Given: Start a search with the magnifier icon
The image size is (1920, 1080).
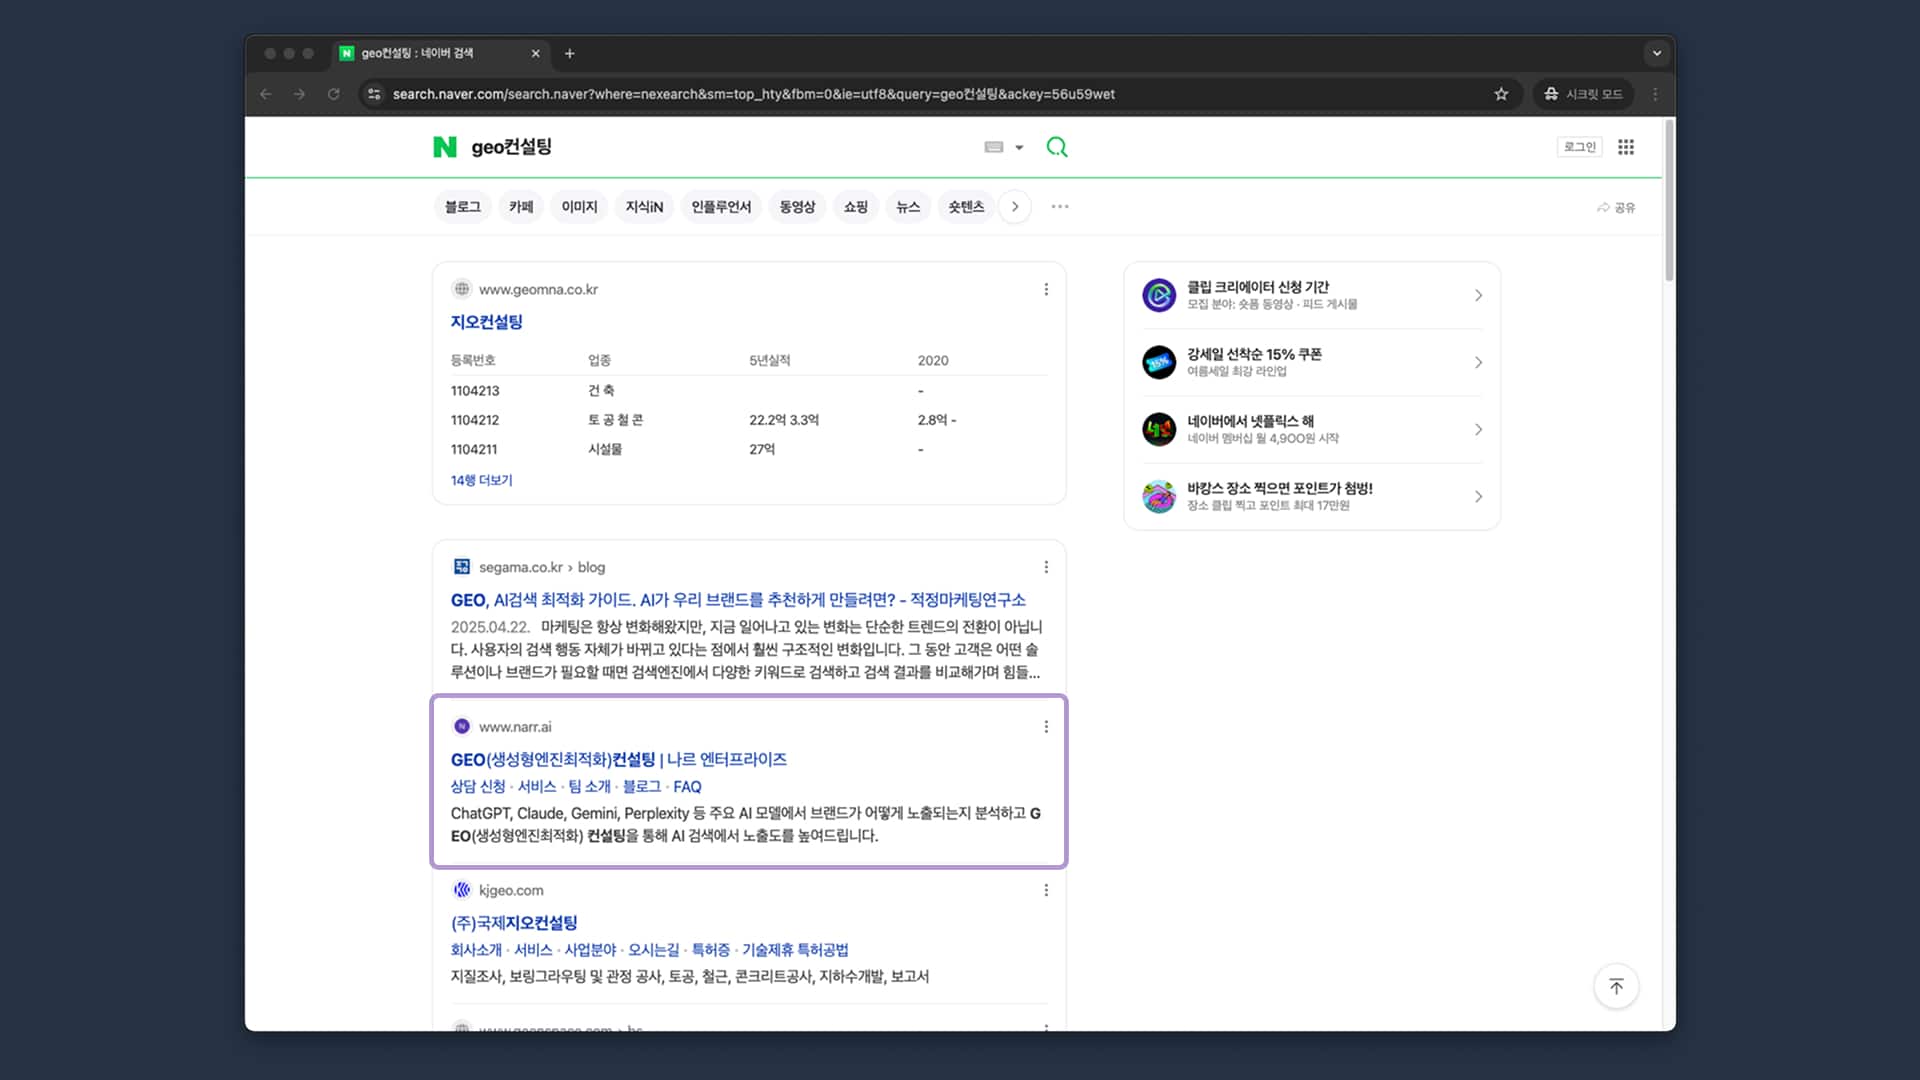Looking at the screenshot, I should click(x=1057, y=147).
